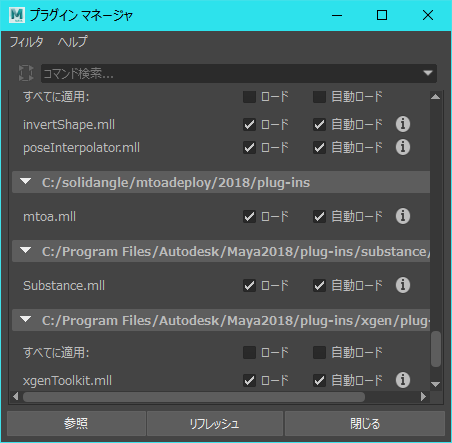Click the vertical scrollbar thumb
The height and width of the screenshot is (443, 452).
click(436, 349)
